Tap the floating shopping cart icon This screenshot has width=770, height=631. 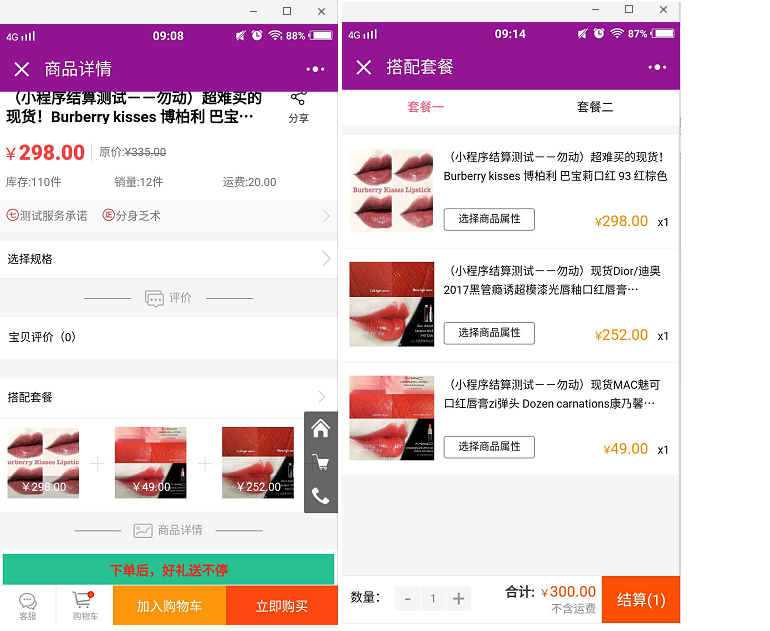pyautogui.click(x=321, y=462)
